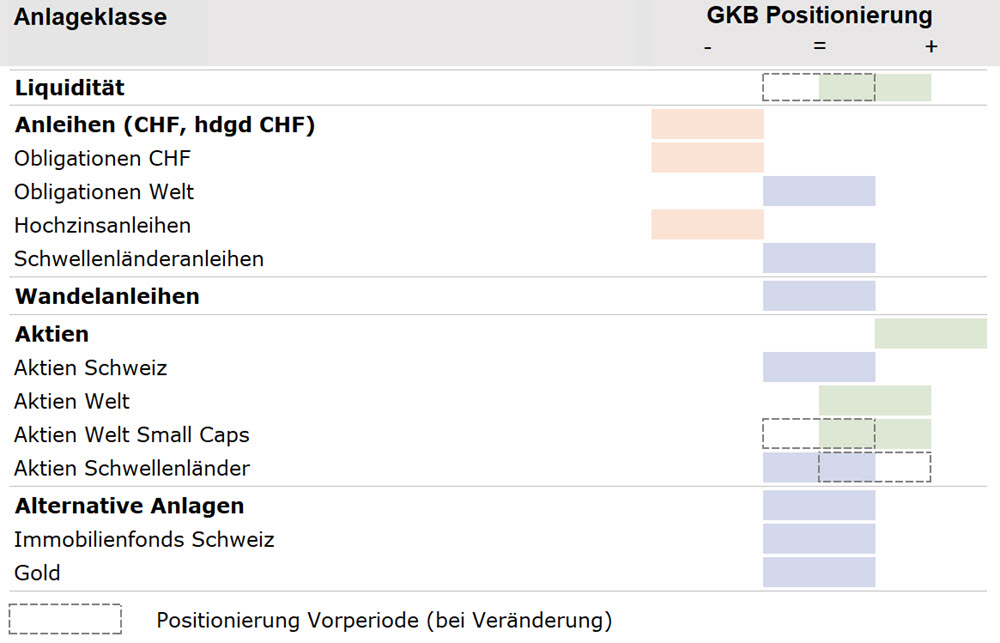Click the dashed legend box for Vorperiode
The height and width of the screenshot is (643, 1000).
[x=65, y=619]
